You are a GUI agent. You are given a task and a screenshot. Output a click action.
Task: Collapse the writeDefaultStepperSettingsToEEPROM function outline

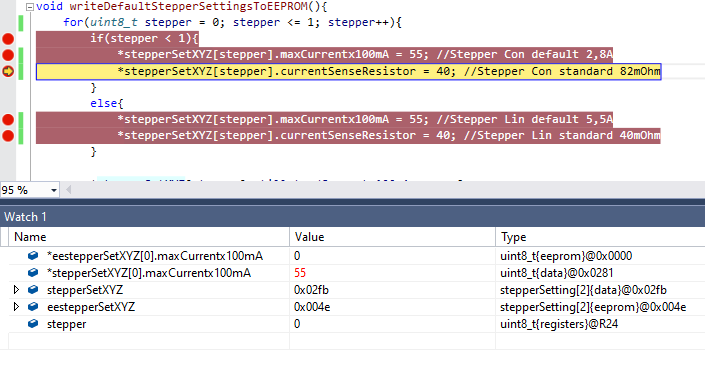30,7
